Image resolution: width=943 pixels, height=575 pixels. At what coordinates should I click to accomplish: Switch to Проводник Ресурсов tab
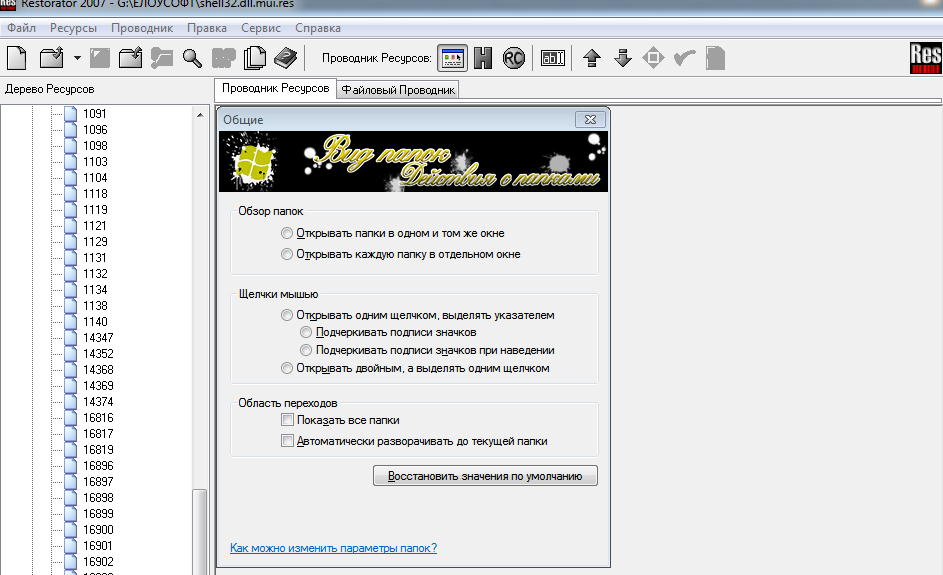click(x=275, y=88)
